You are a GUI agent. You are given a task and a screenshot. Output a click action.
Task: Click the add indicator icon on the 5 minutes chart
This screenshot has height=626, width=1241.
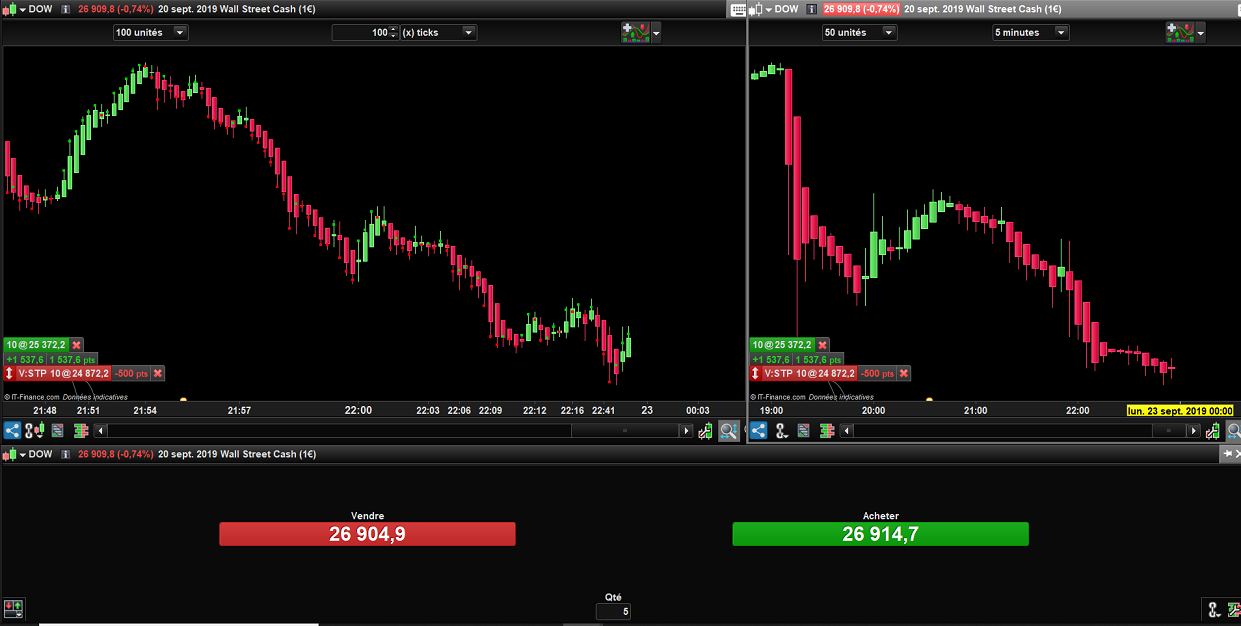[1180, 32]
